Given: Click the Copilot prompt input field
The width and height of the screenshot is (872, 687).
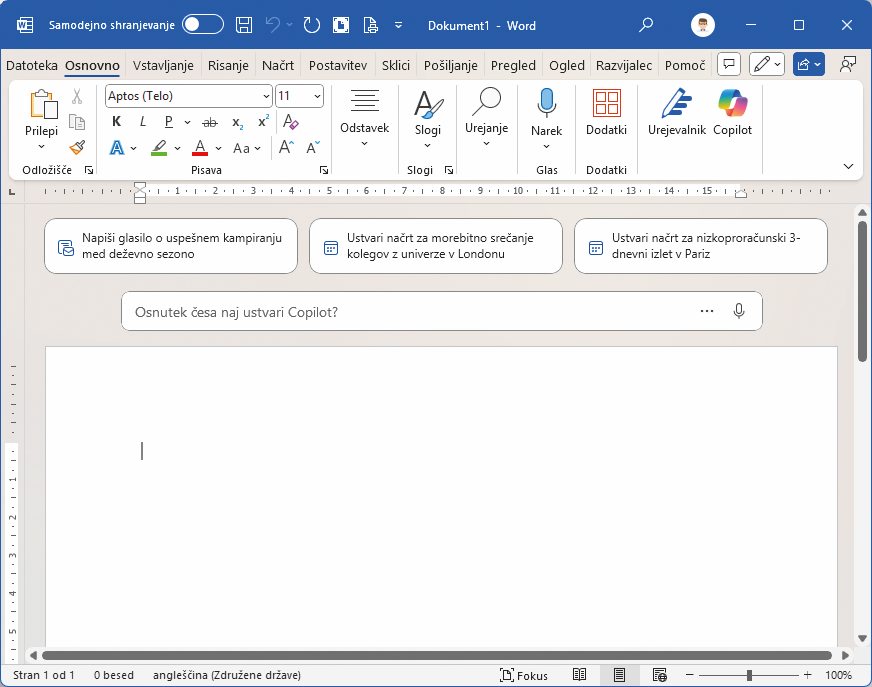Looking at the screenshot, I should pos(442,311).
